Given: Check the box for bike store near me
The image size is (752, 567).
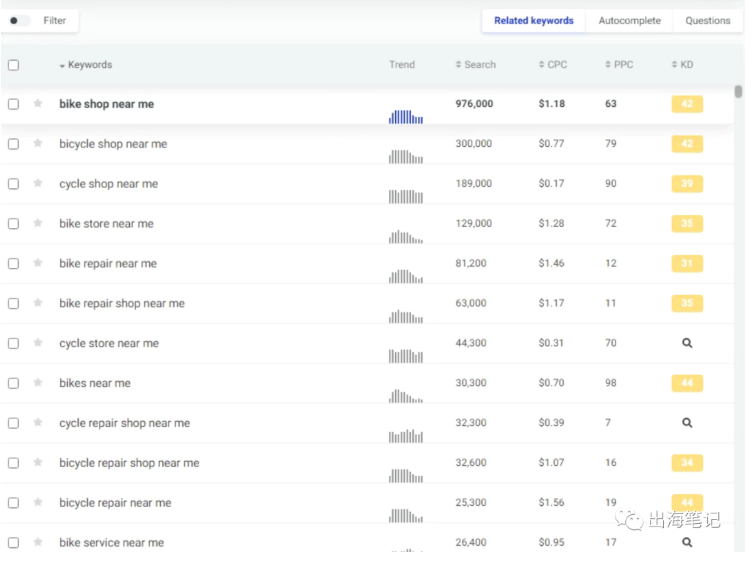Looking at the screenshot, I should 13,224.
